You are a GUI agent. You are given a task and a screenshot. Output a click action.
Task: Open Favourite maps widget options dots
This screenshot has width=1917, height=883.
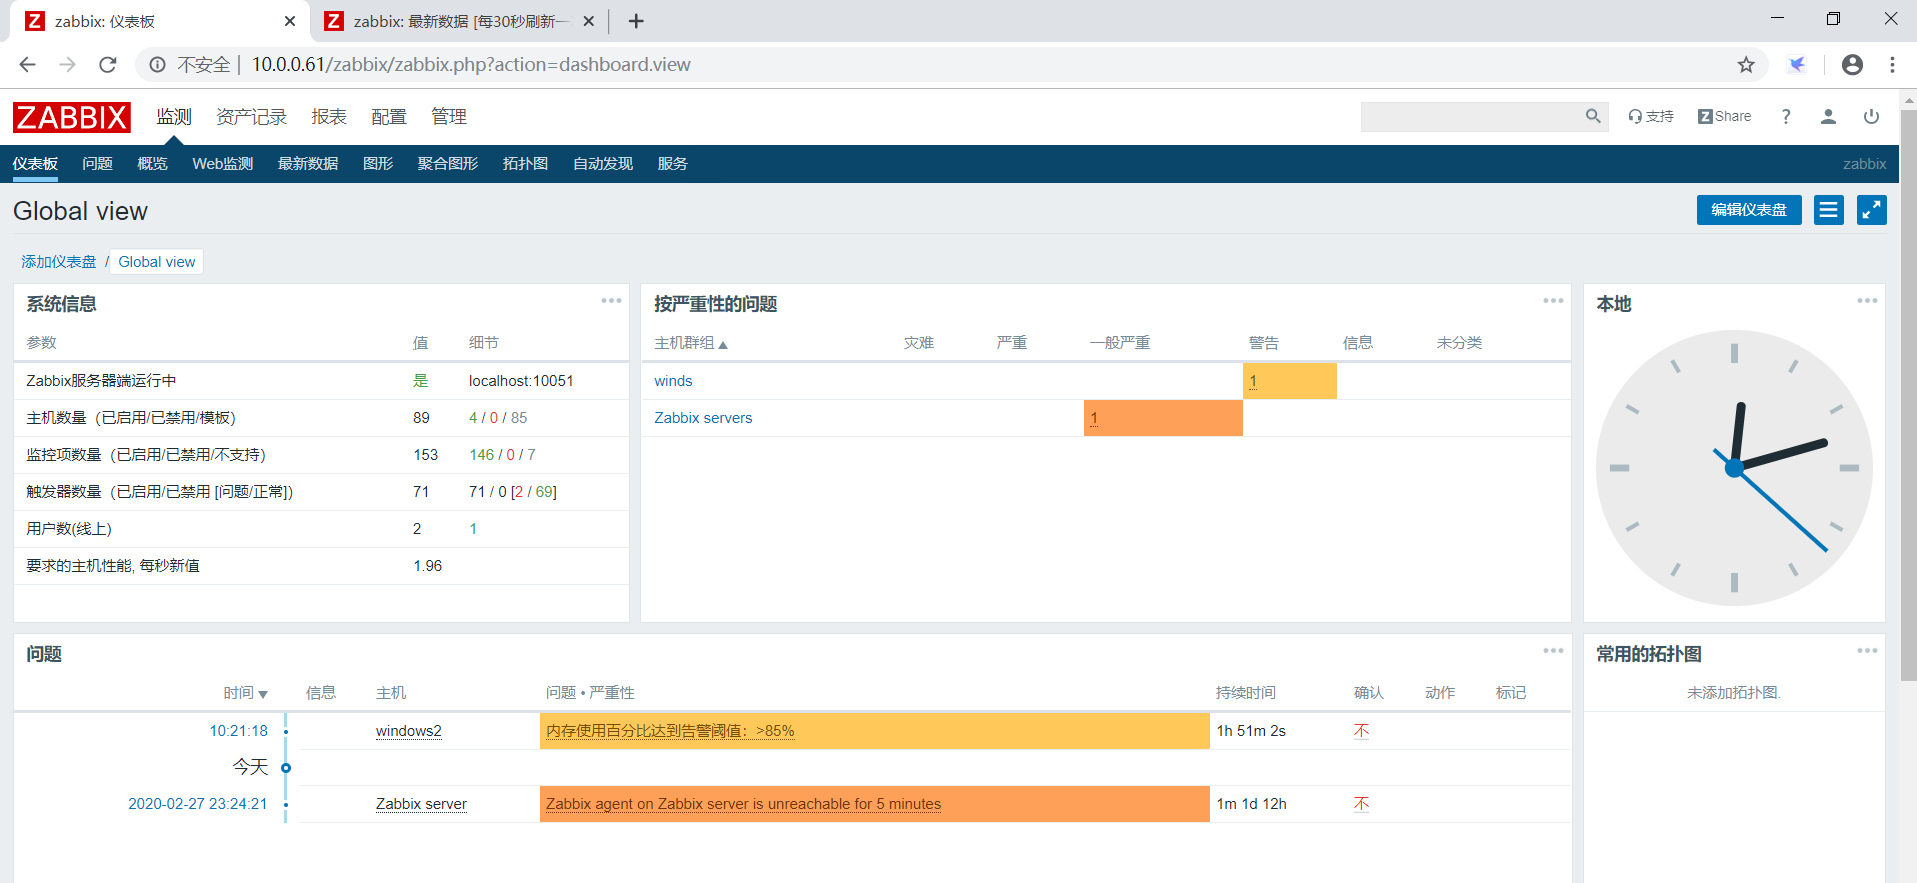(x=1867, y=651)
